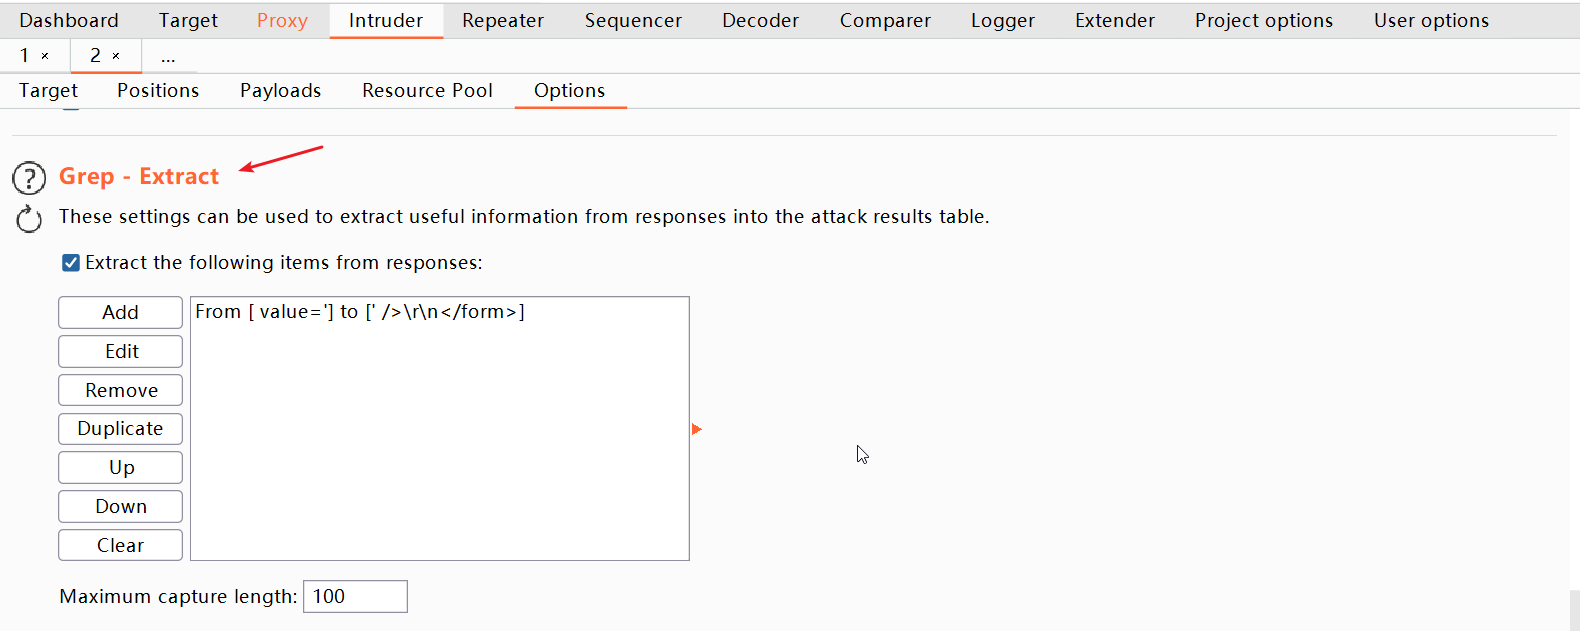Close Intruder attack tab 1

45,56
